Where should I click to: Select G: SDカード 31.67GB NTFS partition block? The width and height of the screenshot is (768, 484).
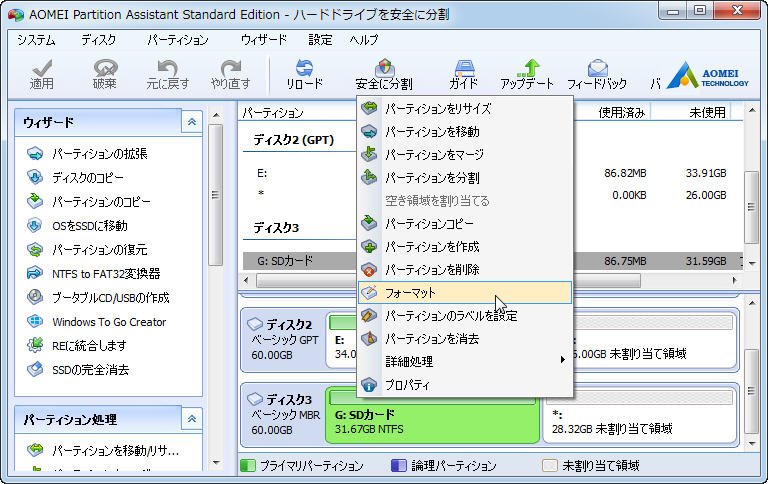[x=432, y=416]
